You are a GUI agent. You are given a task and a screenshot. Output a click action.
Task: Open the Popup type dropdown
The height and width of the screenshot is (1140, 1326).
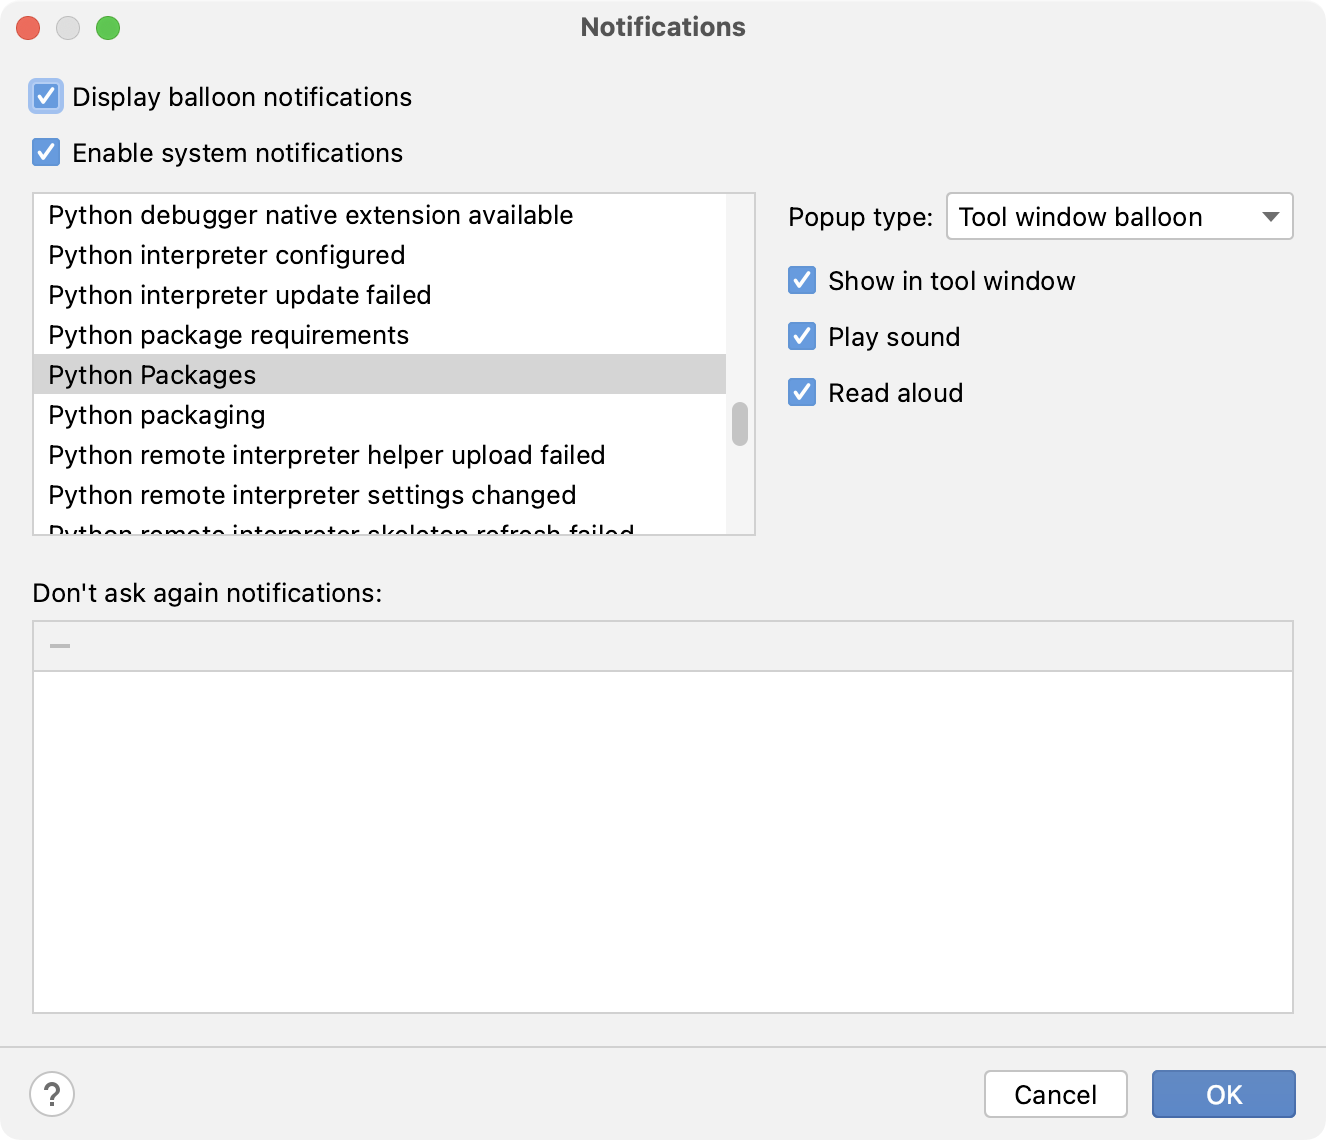pyautogui.click(x=1271, y=216)
